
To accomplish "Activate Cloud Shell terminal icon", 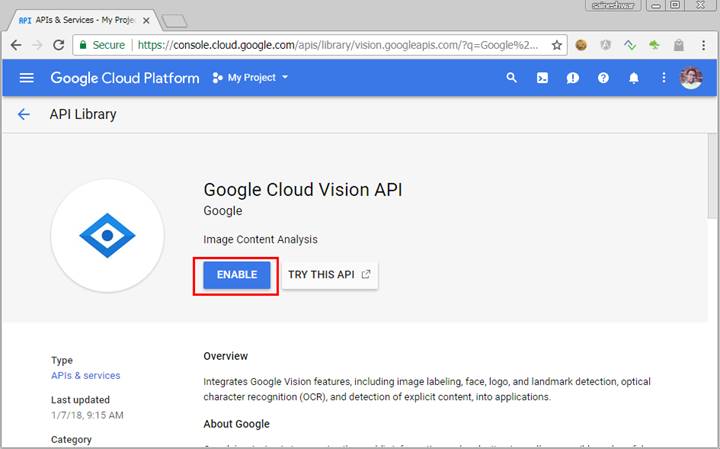I will click(x=542, y=78).
